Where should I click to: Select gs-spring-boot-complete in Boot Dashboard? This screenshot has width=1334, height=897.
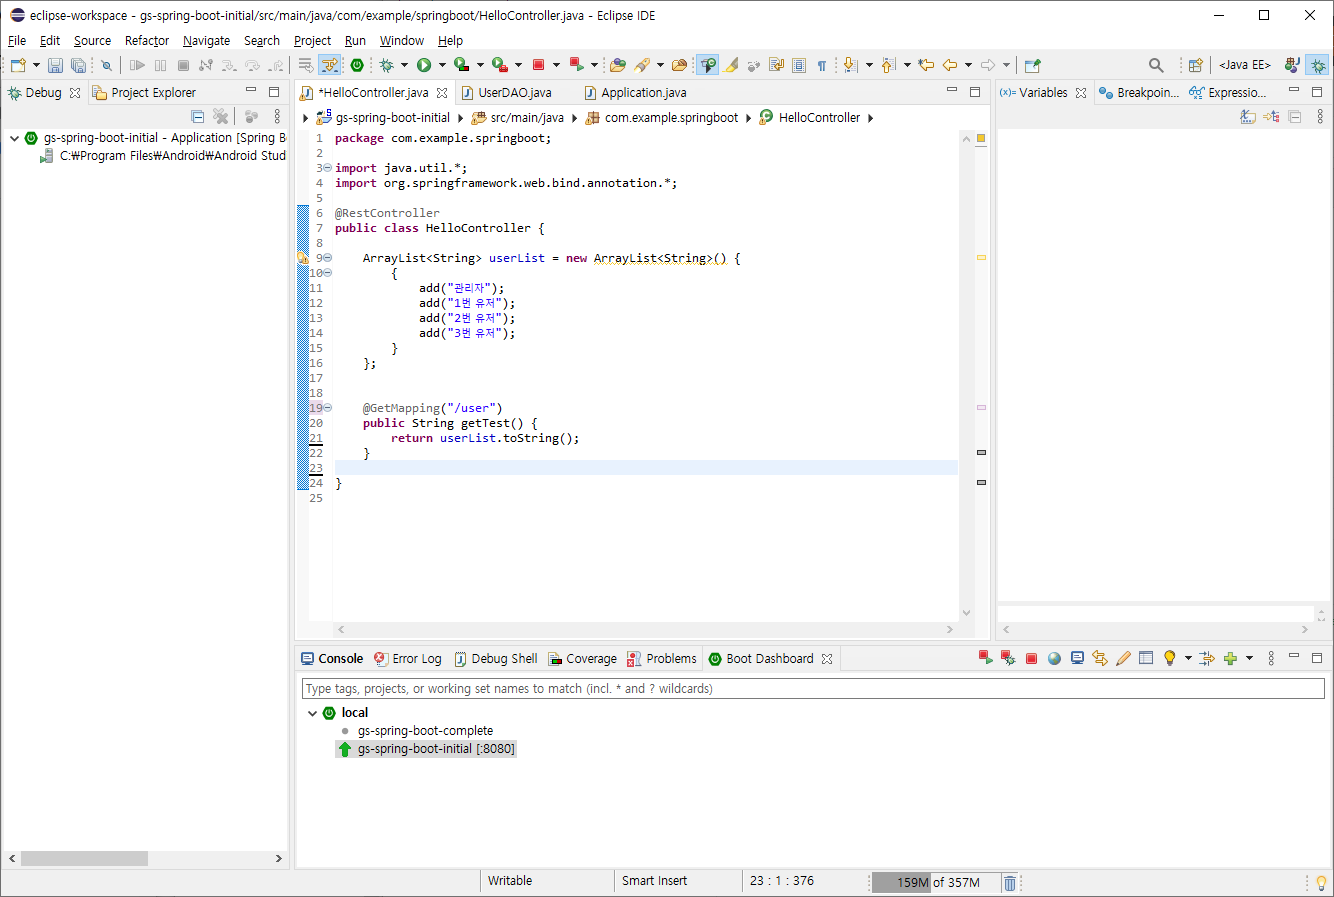[x=425, y=731]
